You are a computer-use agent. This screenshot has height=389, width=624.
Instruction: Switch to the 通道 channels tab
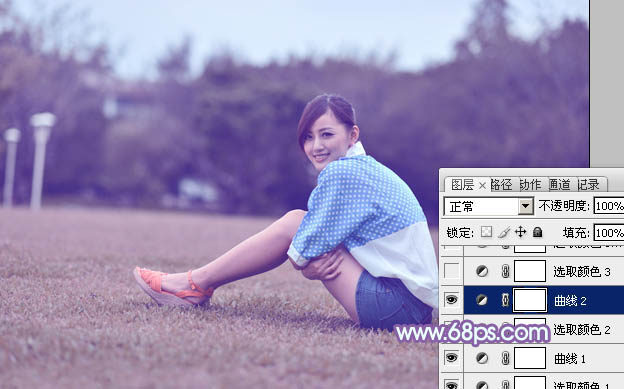click(560, 184)
